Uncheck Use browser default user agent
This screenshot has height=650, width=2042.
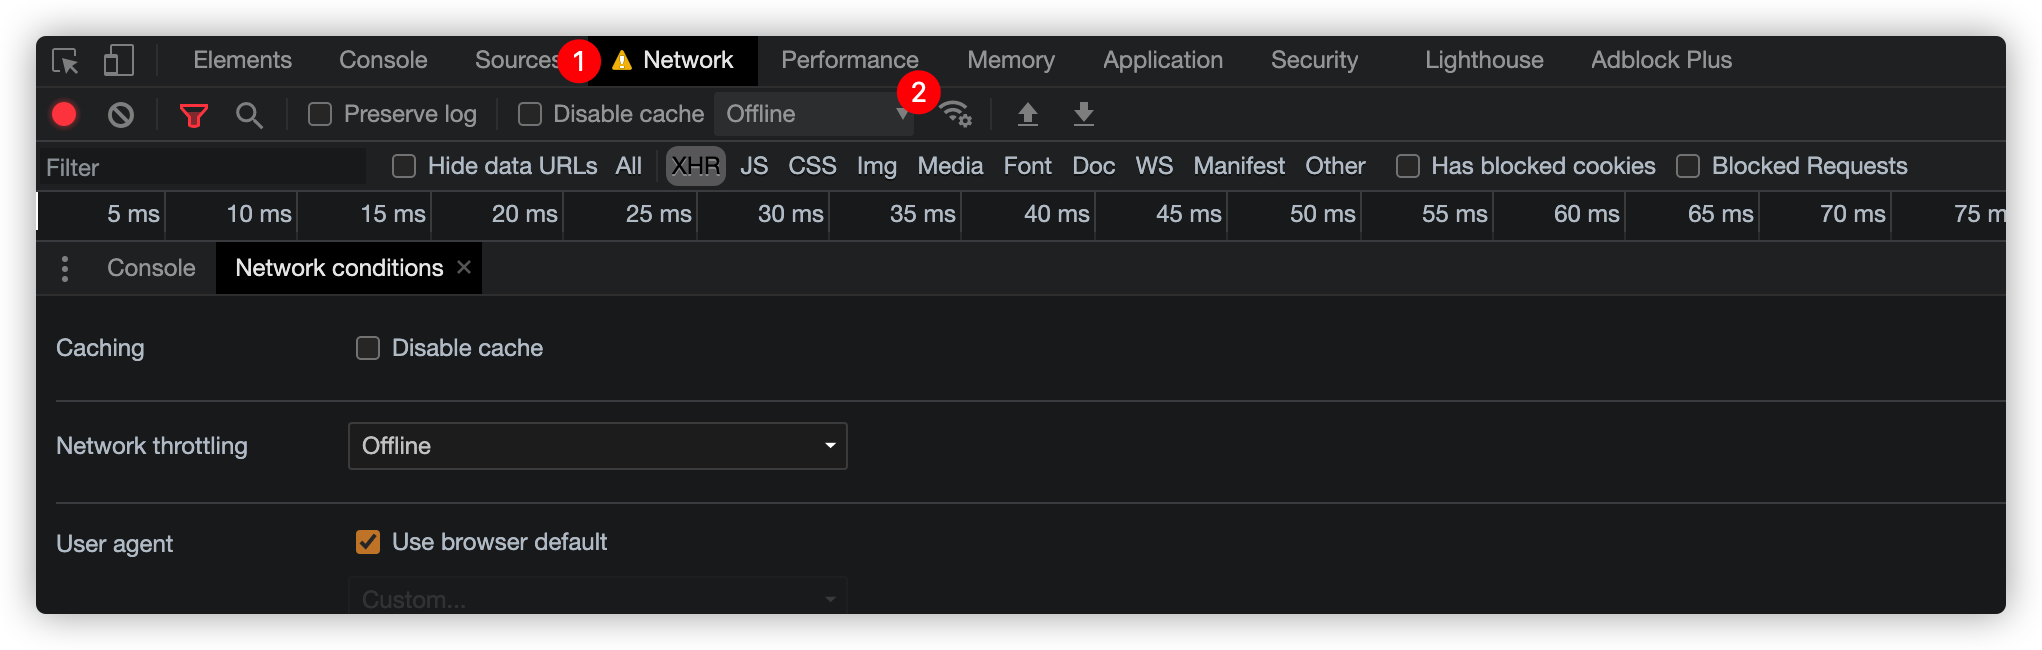[368, 542]
